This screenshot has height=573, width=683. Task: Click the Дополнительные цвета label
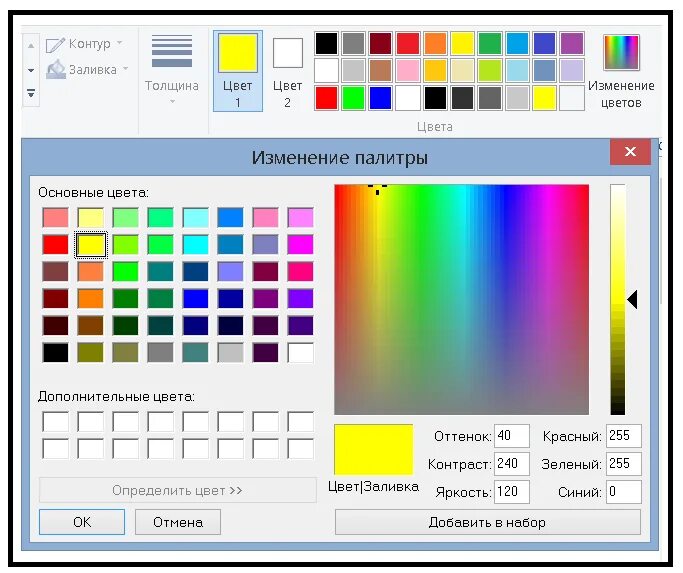point(116,397)
